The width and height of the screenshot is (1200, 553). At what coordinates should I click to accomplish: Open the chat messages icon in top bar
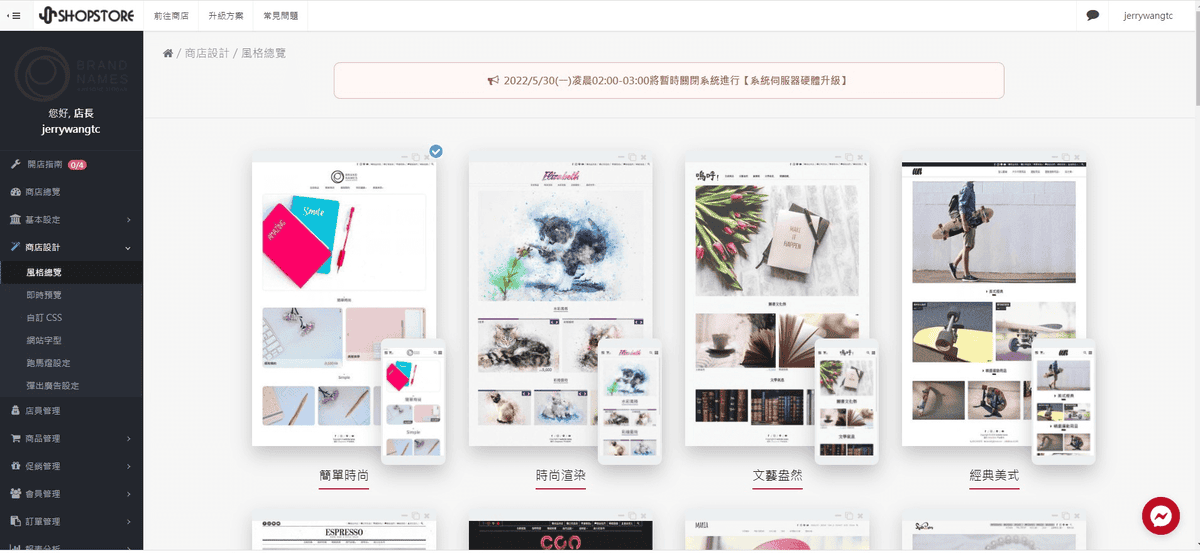click(x=1093, y=15)
